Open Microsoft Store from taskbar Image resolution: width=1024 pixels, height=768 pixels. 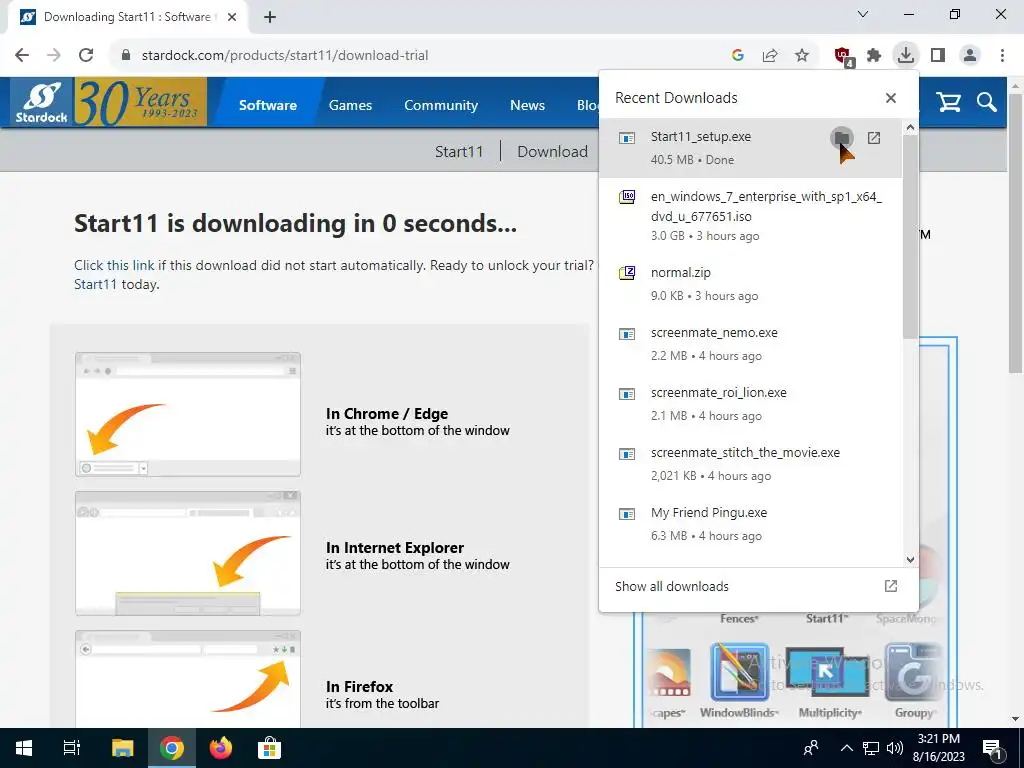point(269,748)
